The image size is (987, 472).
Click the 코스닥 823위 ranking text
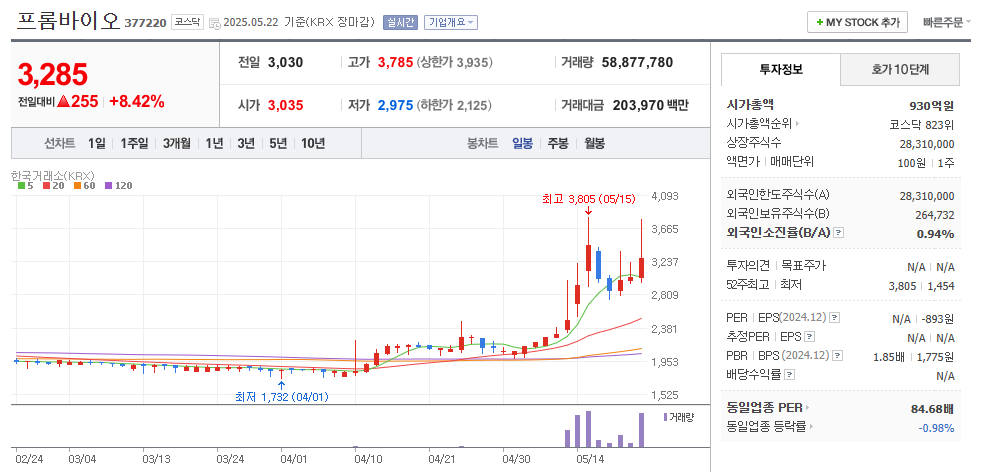coord(922,124)
